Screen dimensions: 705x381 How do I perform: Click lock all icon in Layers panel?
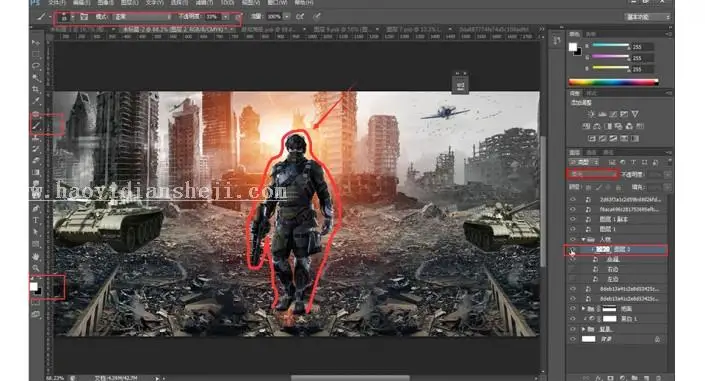619,187
